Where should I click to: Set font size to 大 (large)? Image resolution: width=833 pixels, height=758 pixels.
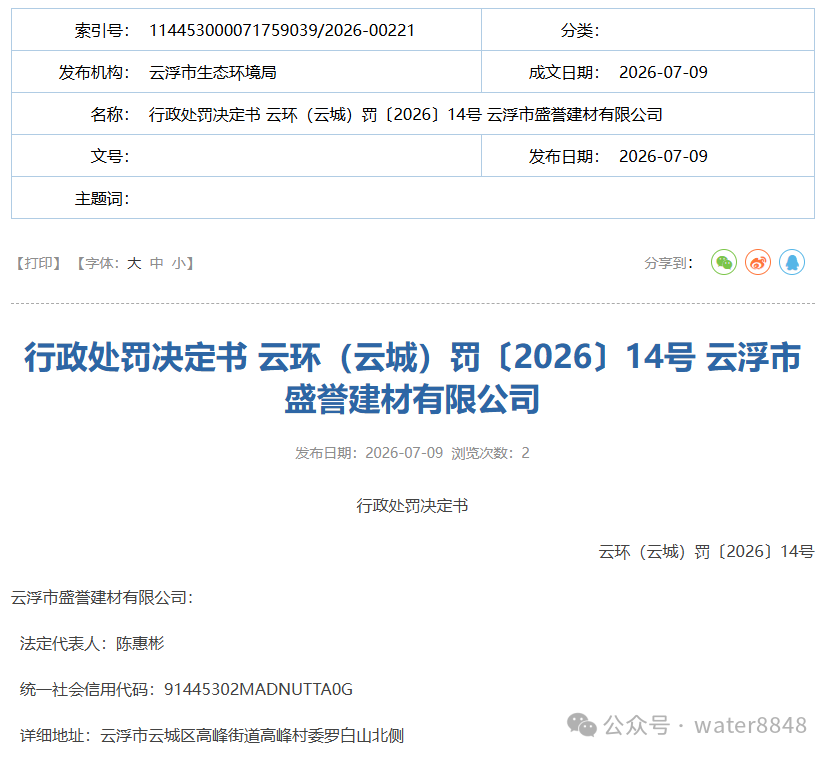pos(134,263)
